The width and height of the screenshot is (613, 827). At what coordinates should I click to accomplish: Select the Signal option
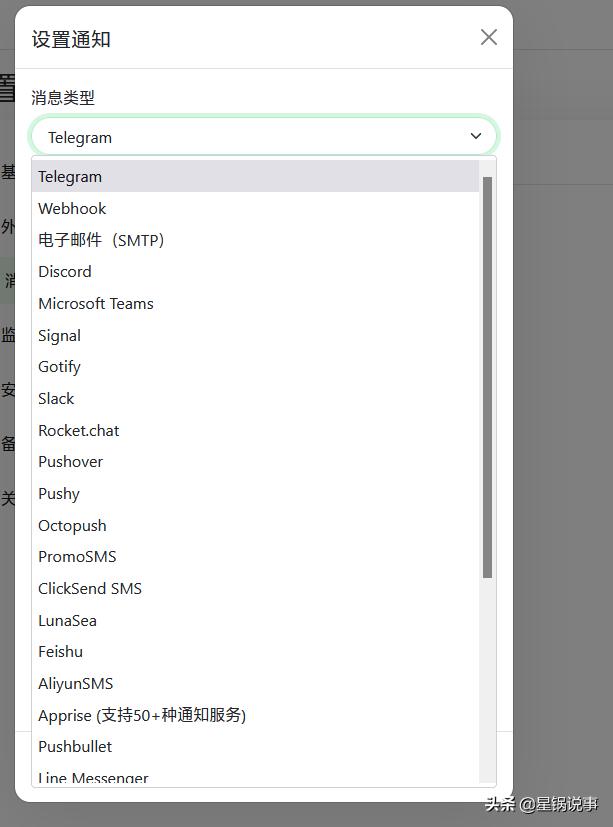(255, 335)
